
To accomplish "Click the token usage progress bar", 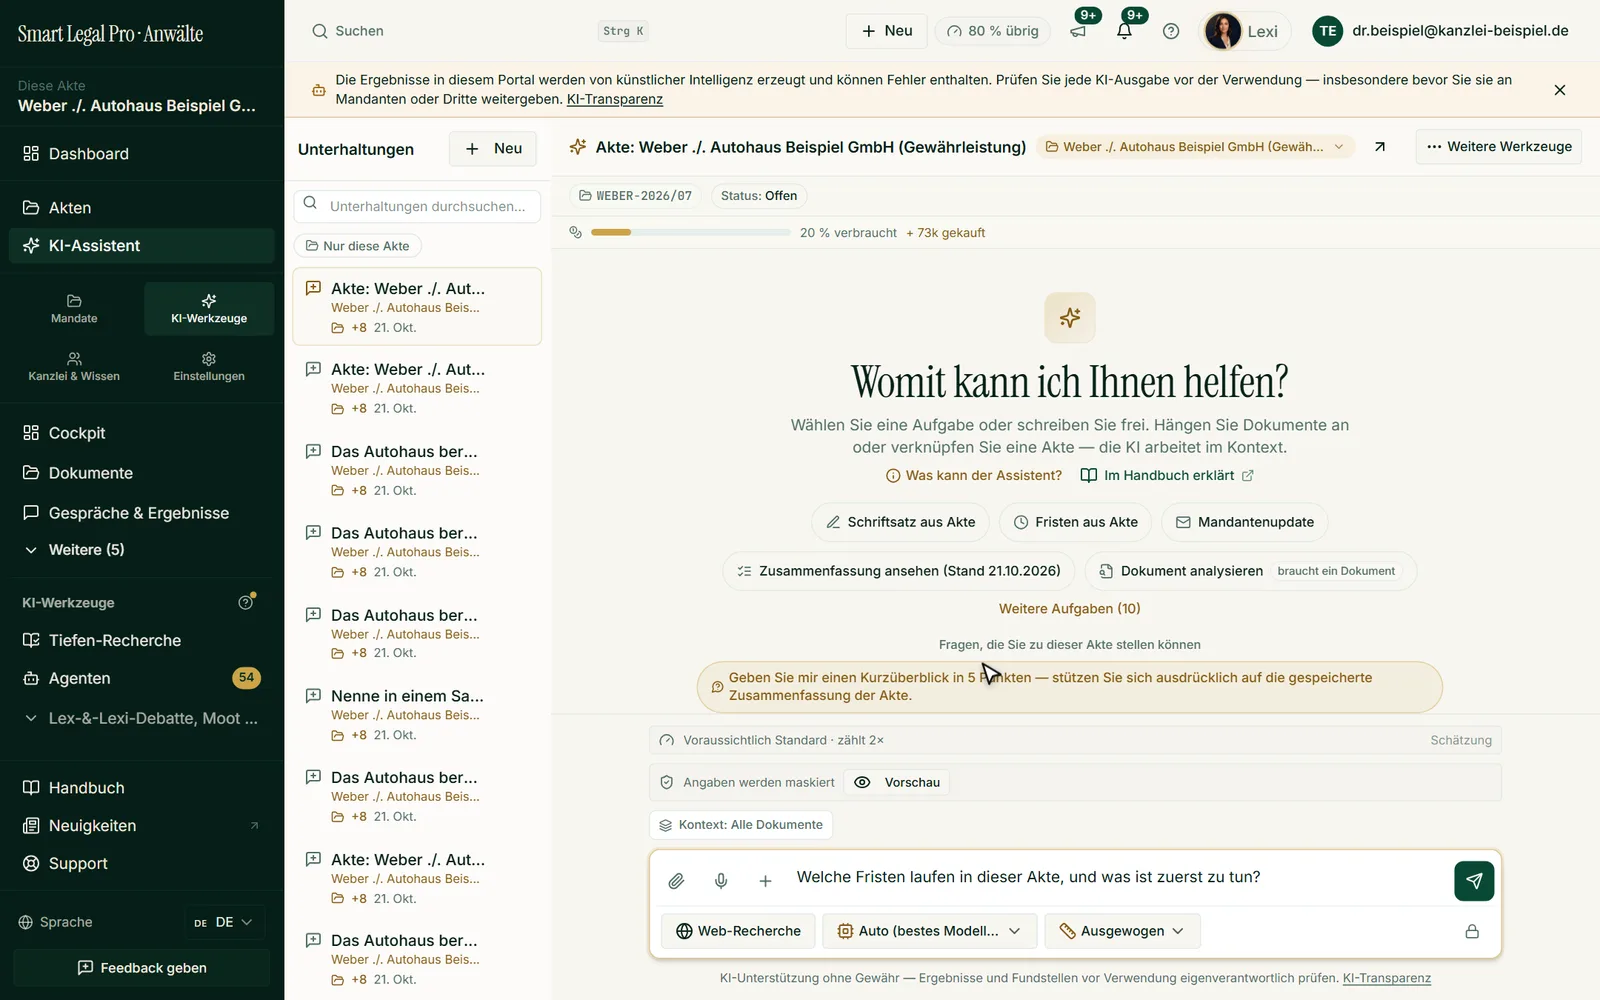I will tap(690, 232).
